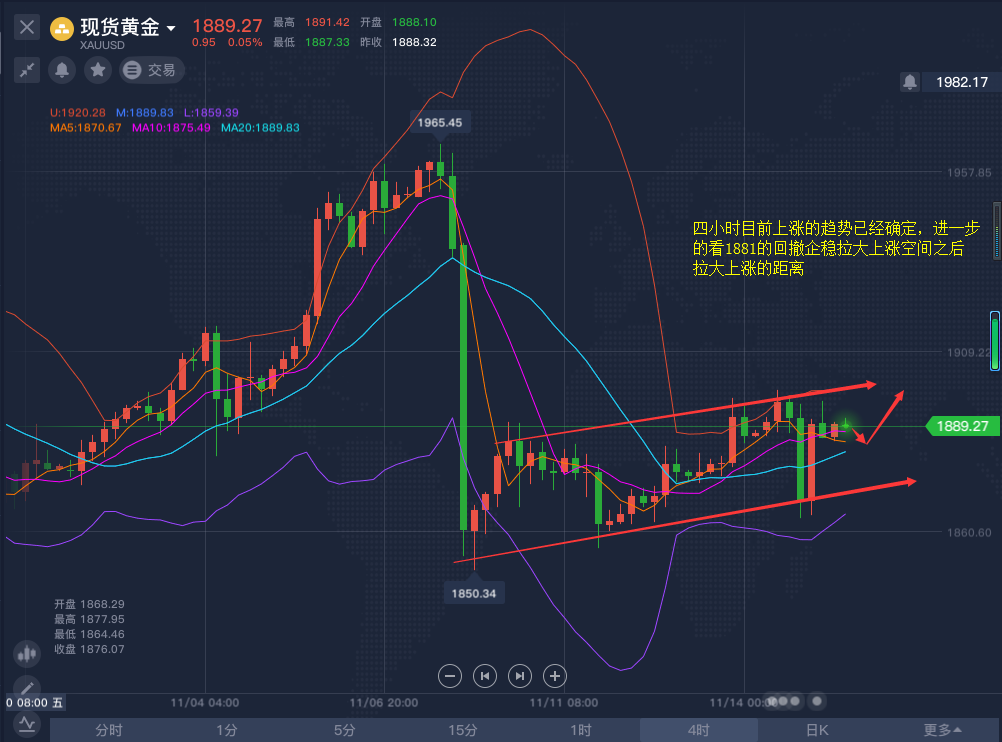
Task: Jump to next candle with skip-forward button
Action: pyautogui.click(x=520, y=676)
